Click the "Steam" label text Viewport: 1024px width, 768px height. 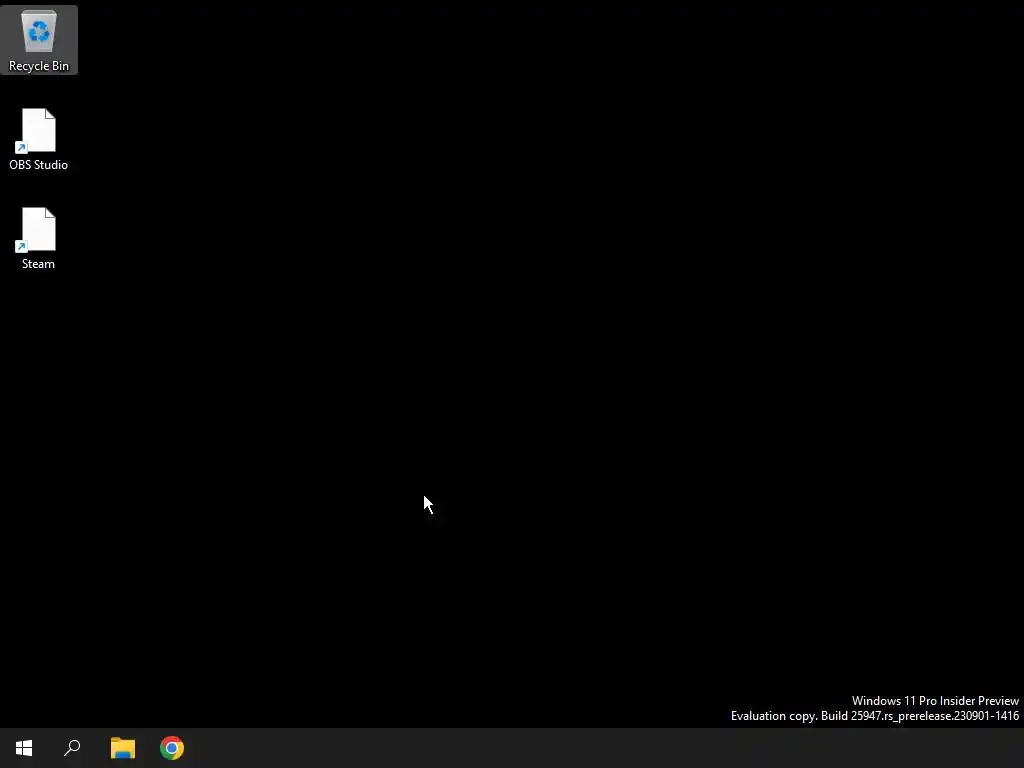click(39, 264)
